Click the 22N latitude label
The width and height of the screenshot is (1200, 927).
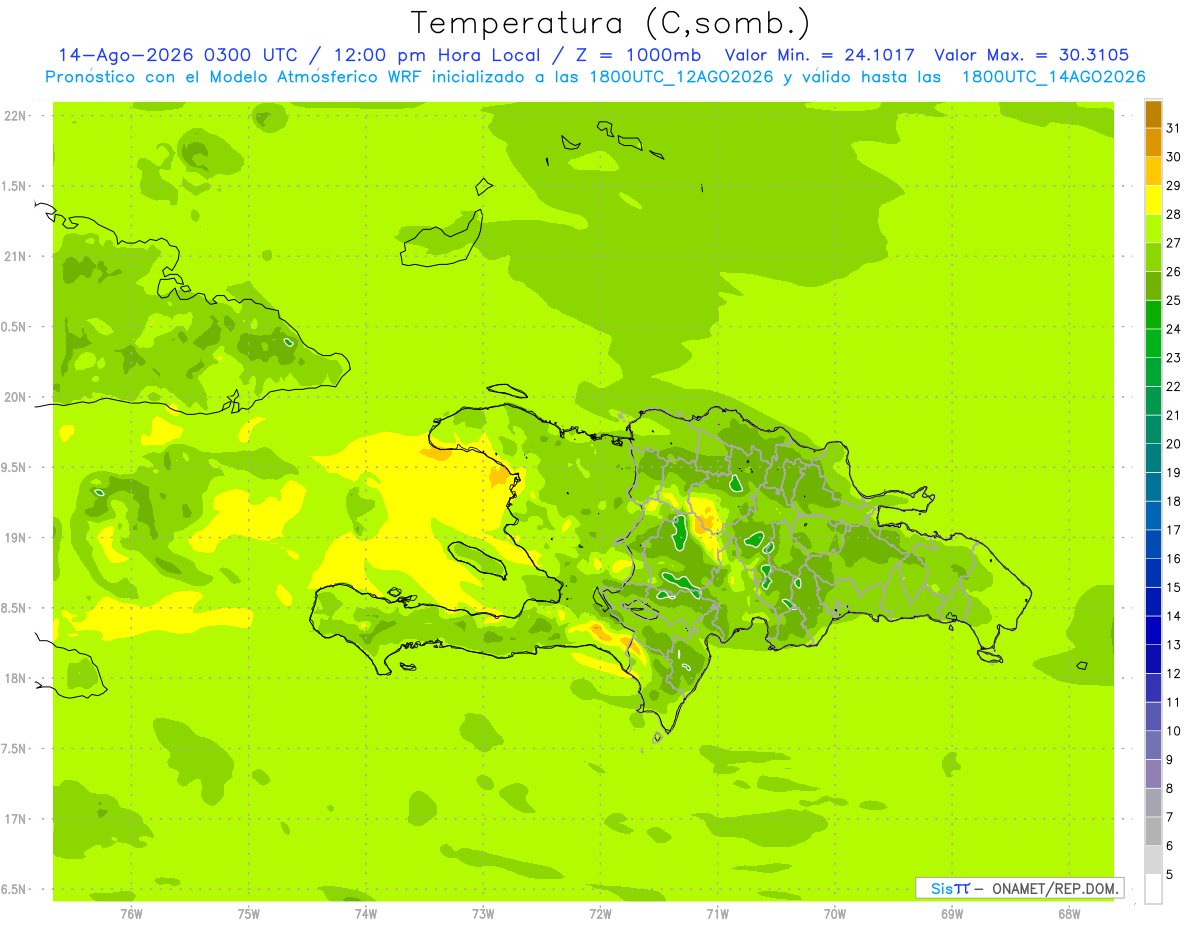click(15, 115)
